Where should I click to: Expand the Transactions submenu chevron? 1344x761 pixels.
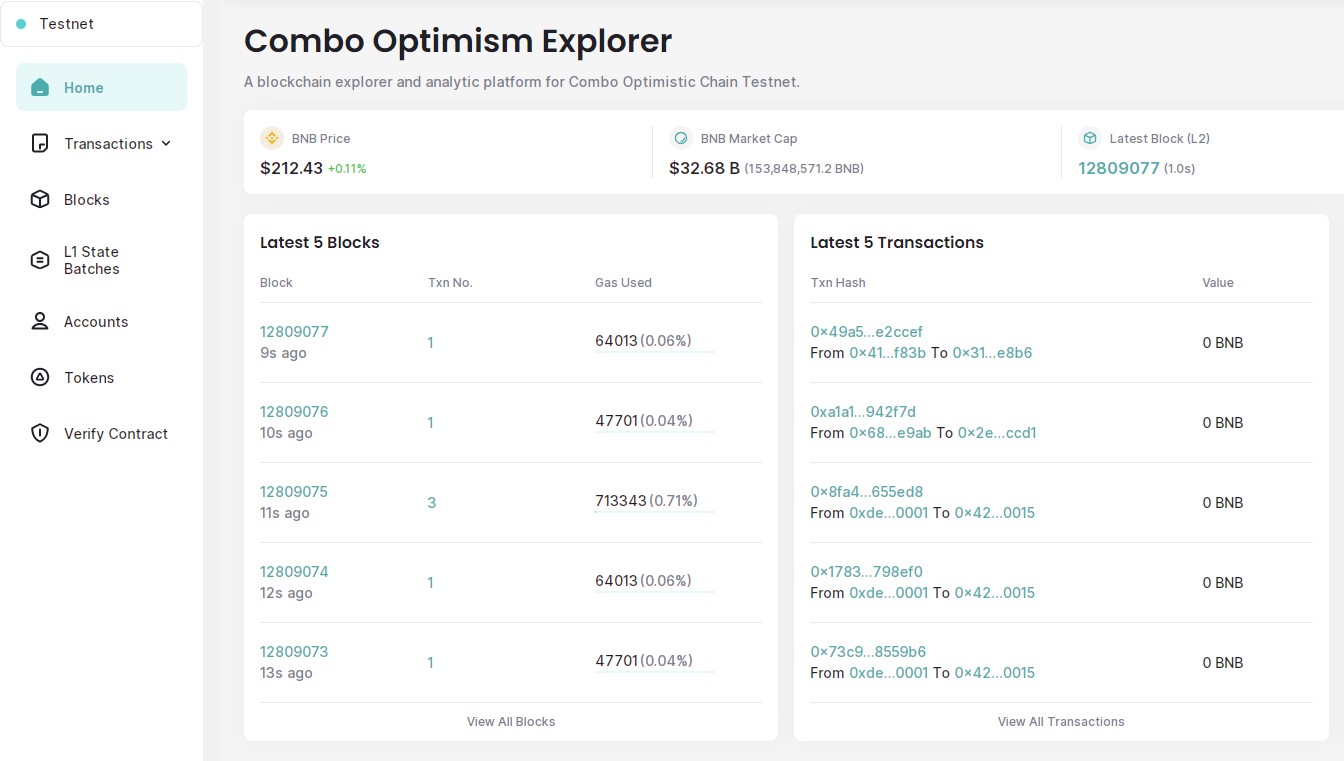coord(166,143)
